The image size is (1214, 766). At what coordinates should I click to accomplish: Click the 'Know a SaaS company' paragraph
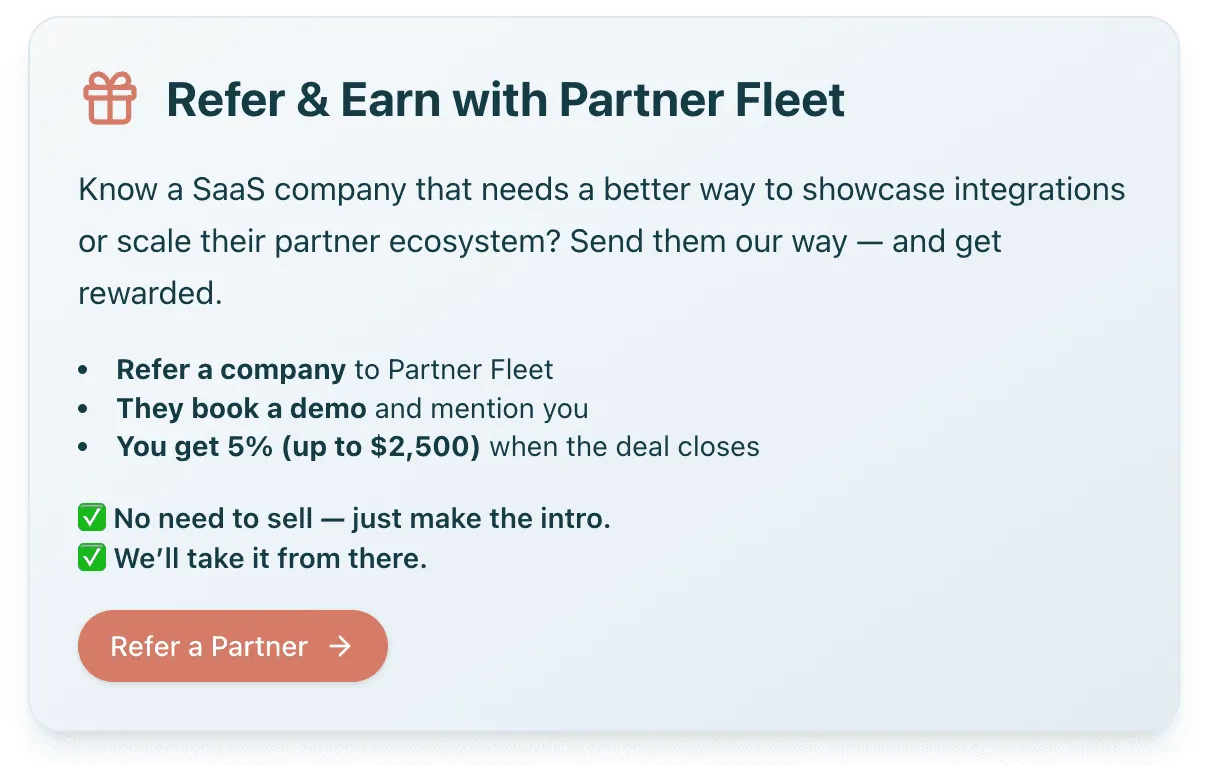[x=602, y=241]
